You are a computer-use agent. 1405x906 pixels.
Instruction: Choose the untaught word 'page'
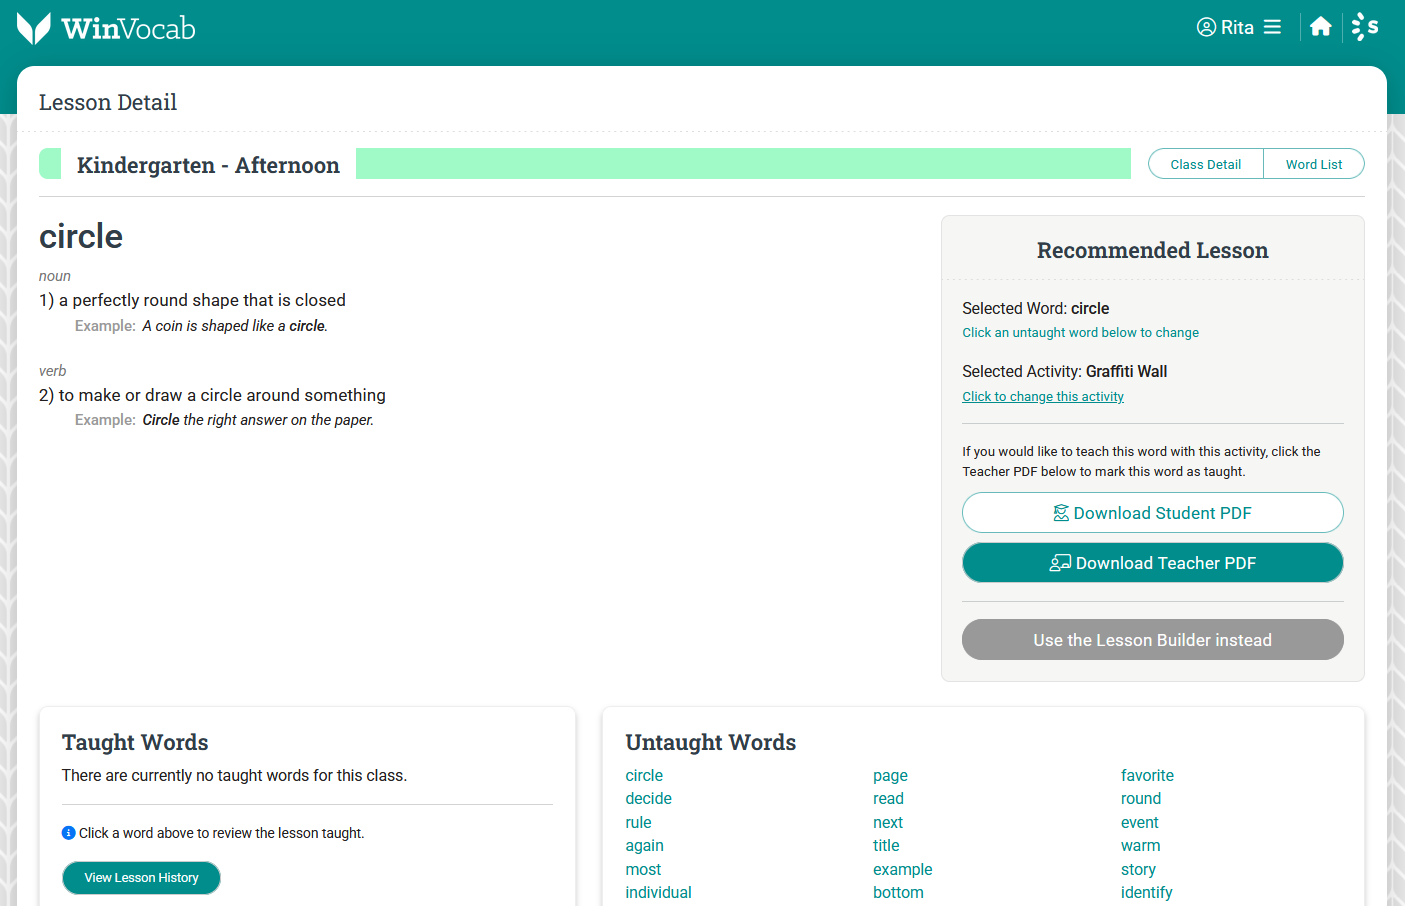[x=890, y=776]
